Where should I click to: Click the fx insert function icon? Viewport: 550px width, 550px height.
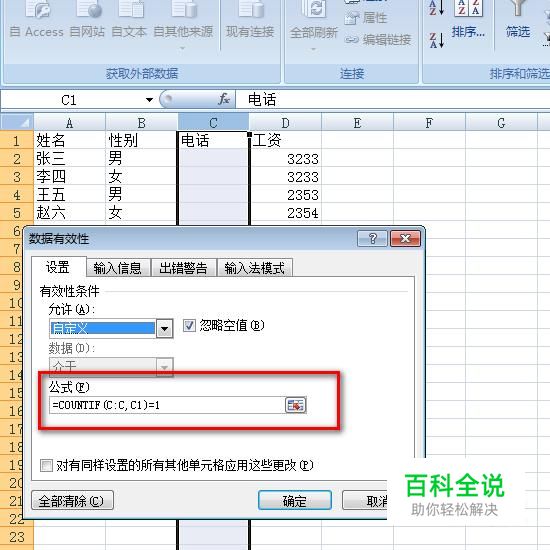pyautogui.click(x=223, y=99)
